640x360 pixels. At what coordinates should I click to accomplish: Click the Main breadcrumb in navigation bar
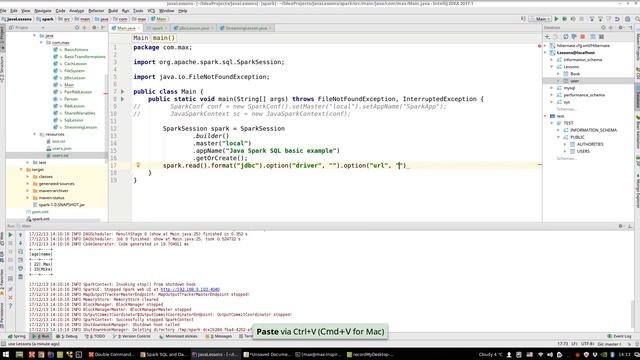[x=159, y=19]
